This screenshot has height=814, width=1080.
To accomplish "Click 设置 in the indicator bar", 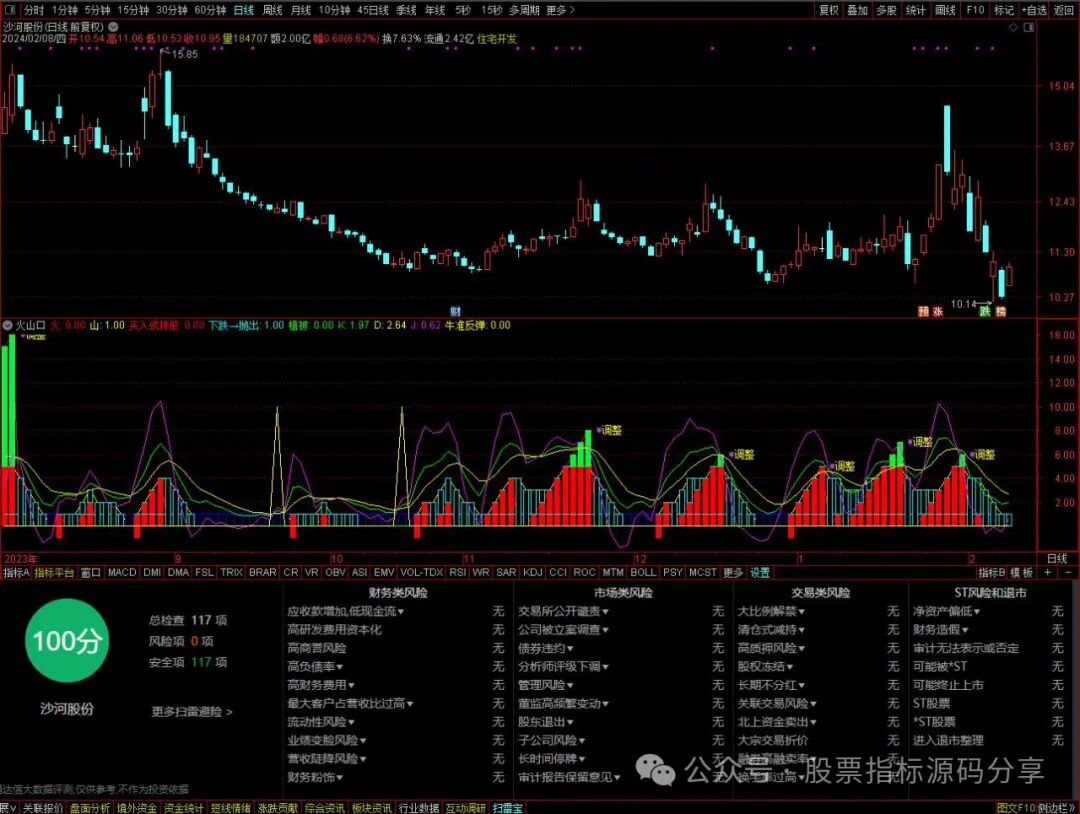I will tap(760, 572).
